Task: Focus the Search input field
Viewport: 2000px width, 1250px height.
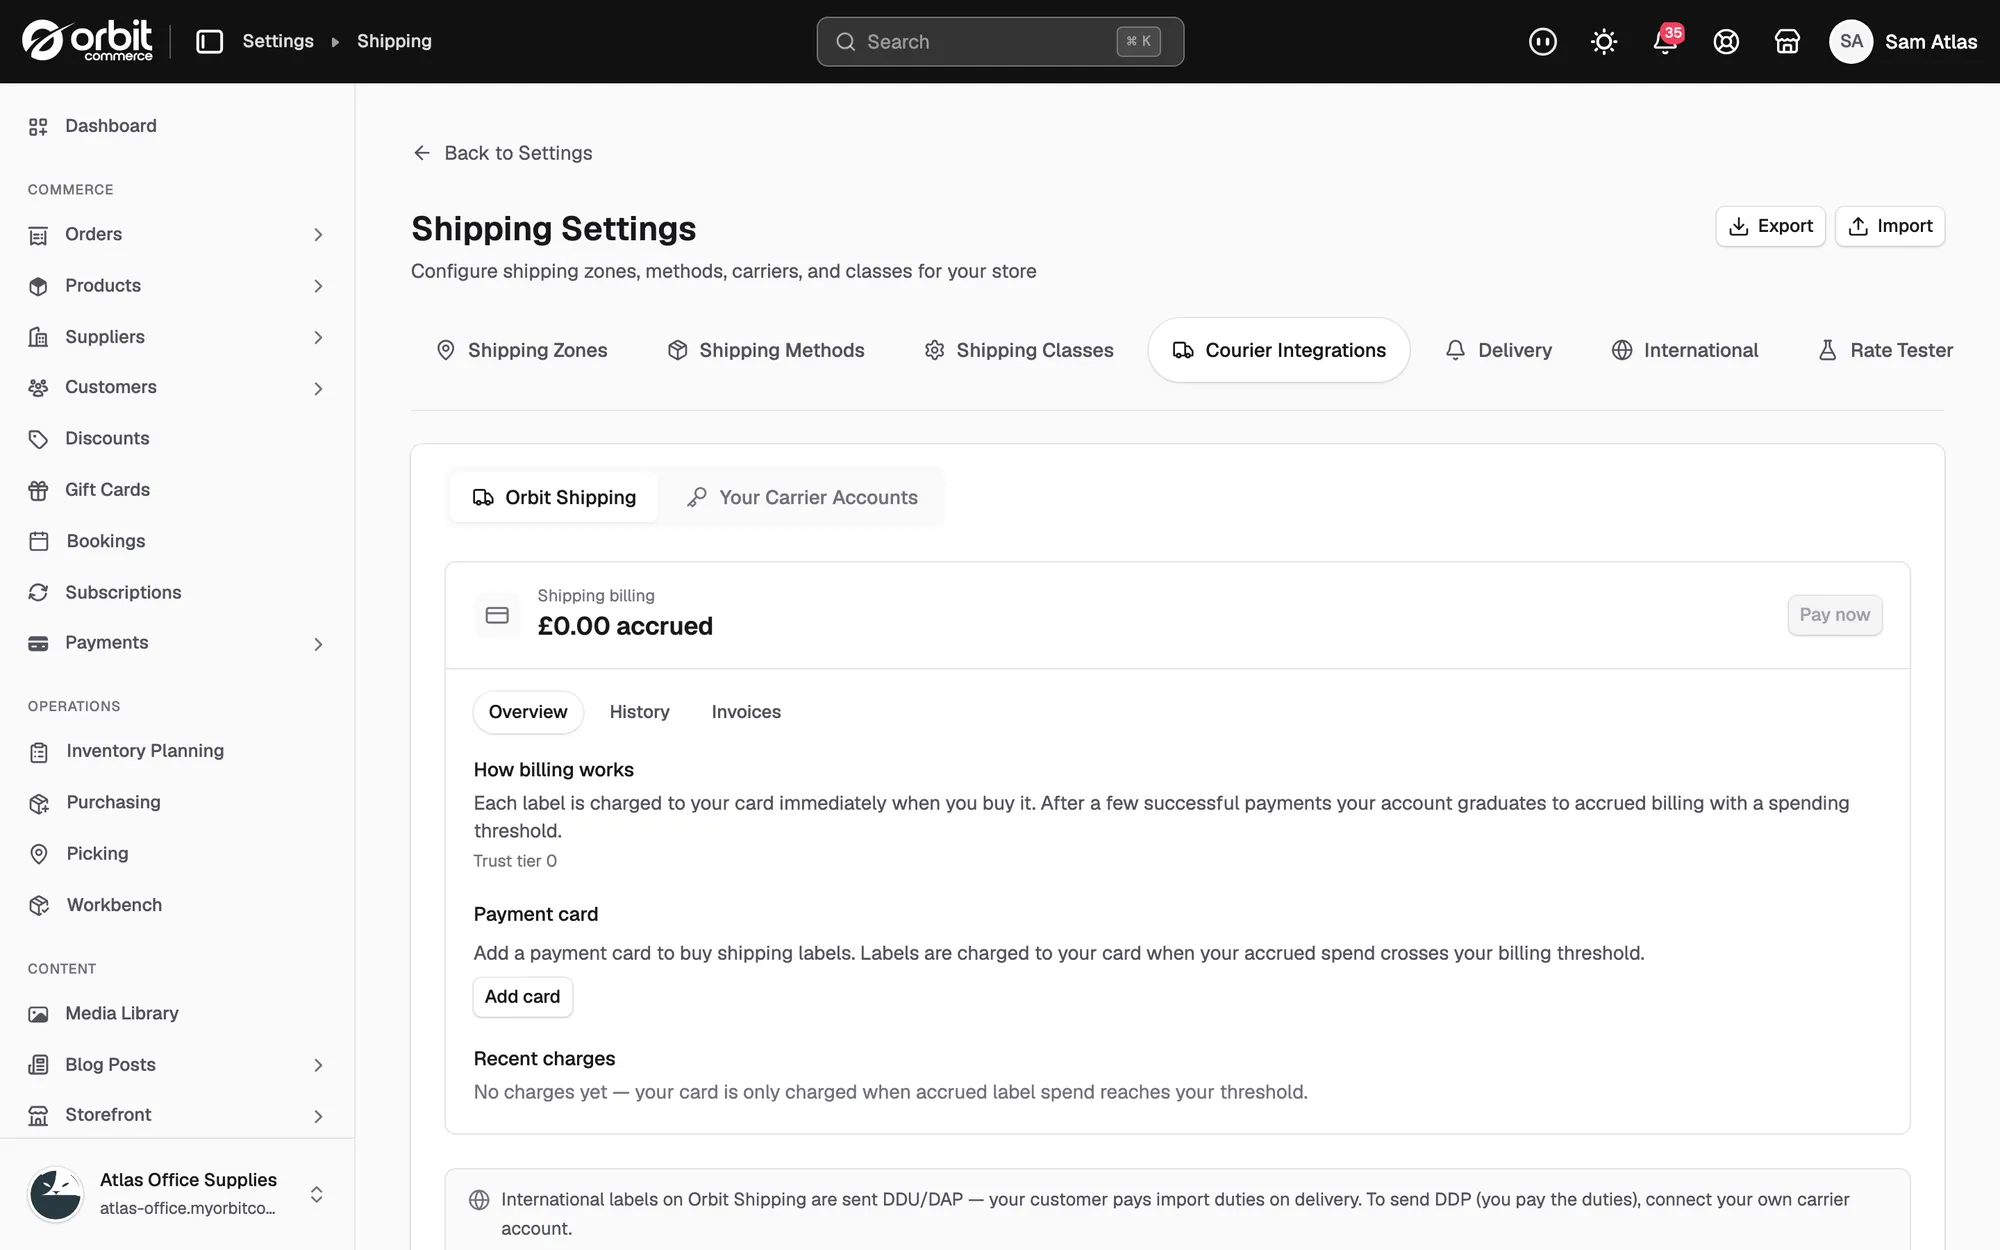Action: click(x=1000, y=42)
